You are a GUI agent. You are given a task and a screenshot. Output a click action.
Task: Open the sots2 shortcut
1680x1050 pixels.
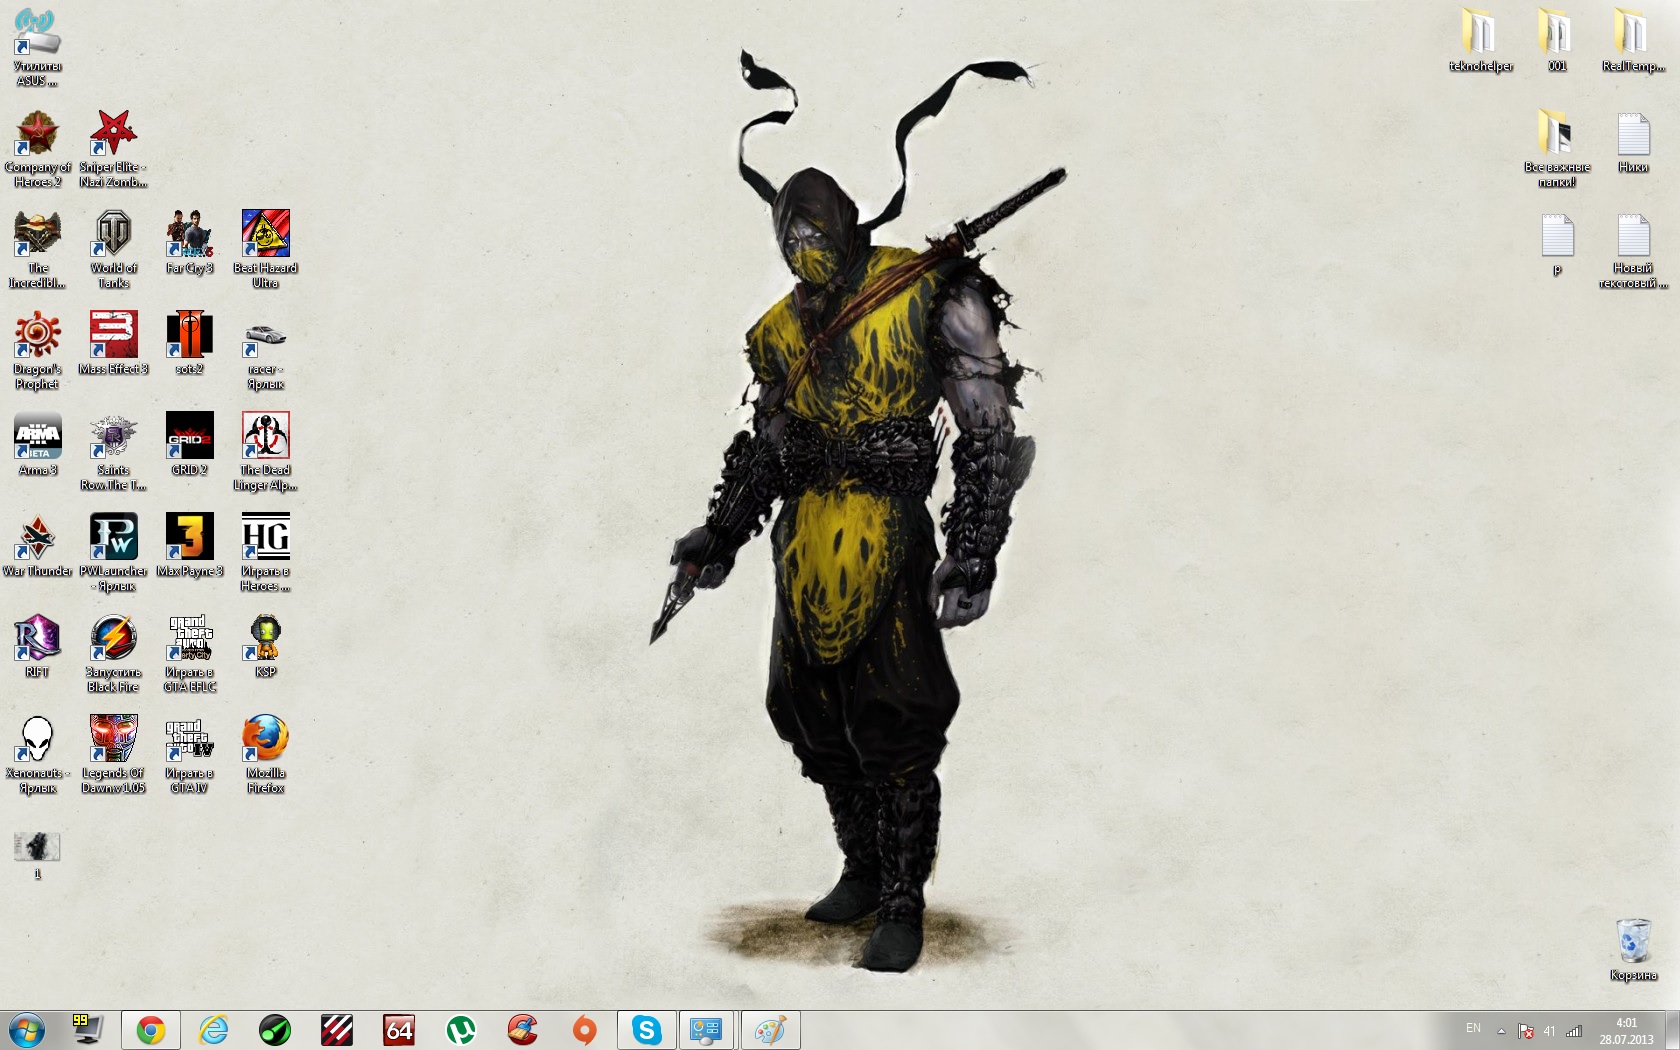(x=189, y=344)
